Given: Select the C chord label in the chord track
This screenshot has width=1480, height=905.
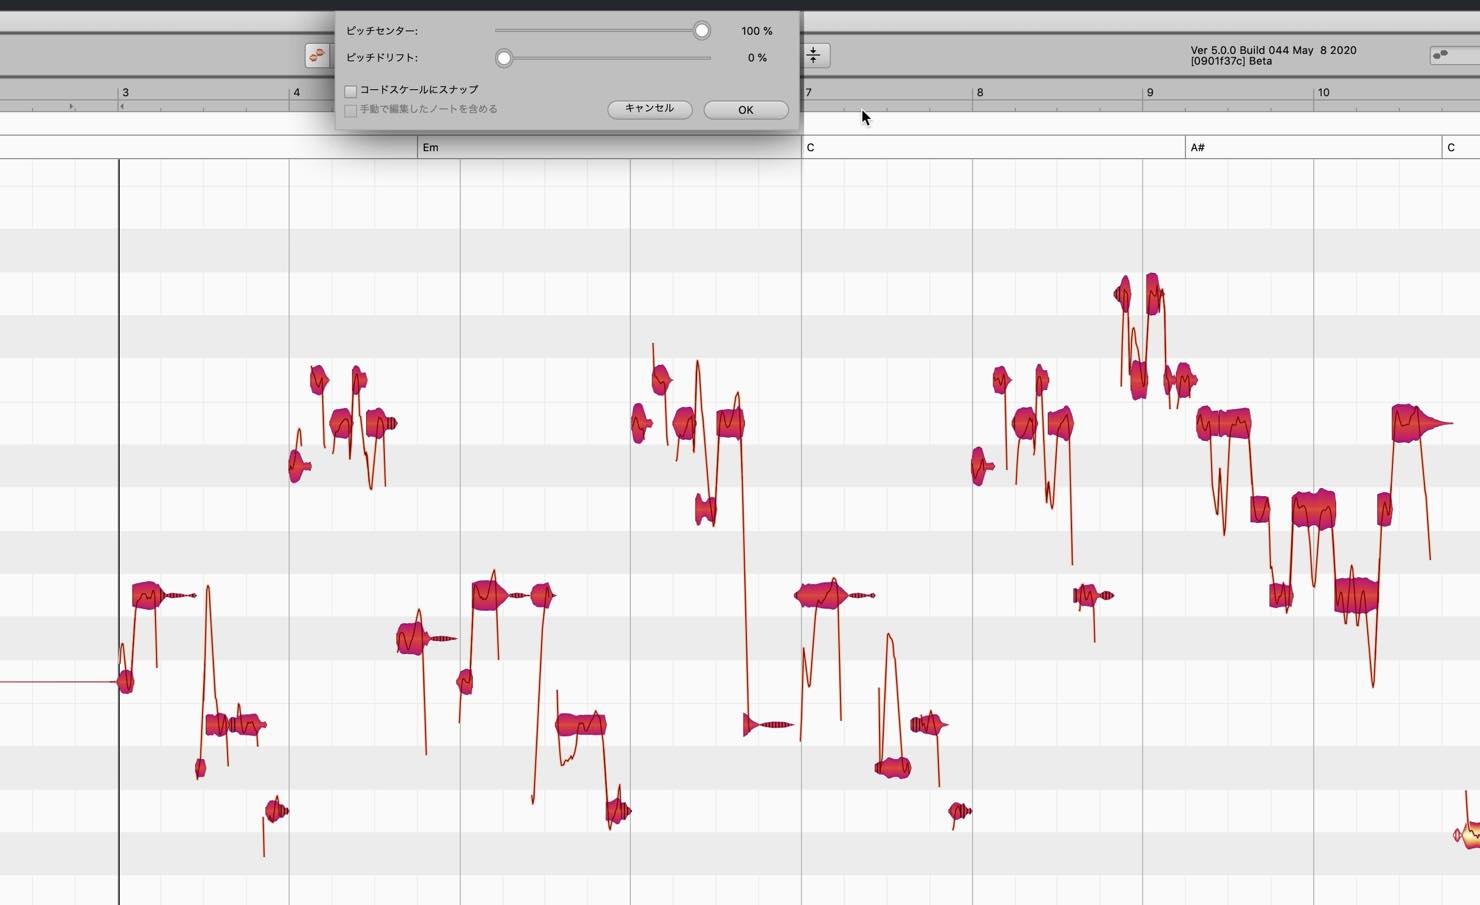Looking at the screenshot, I should pos(810,147).
